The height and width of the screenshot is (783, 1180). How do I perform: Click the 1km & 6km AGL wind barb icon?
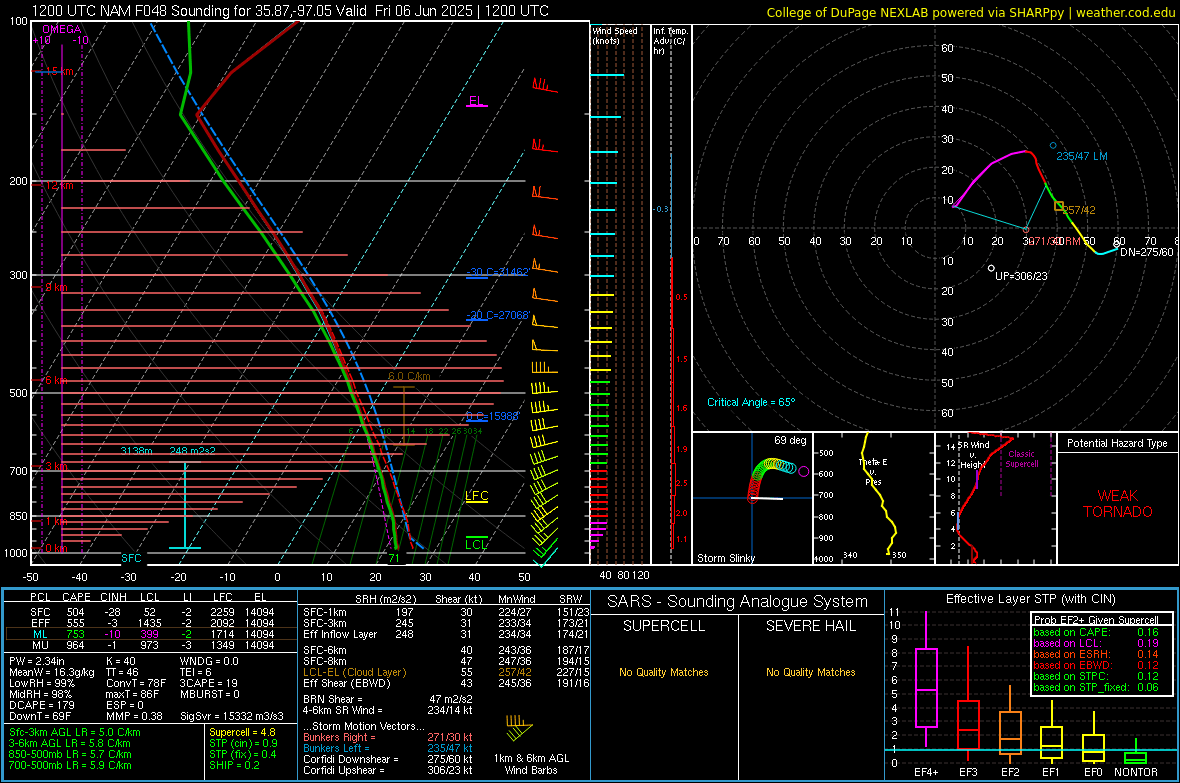click(x=519, y=729)
